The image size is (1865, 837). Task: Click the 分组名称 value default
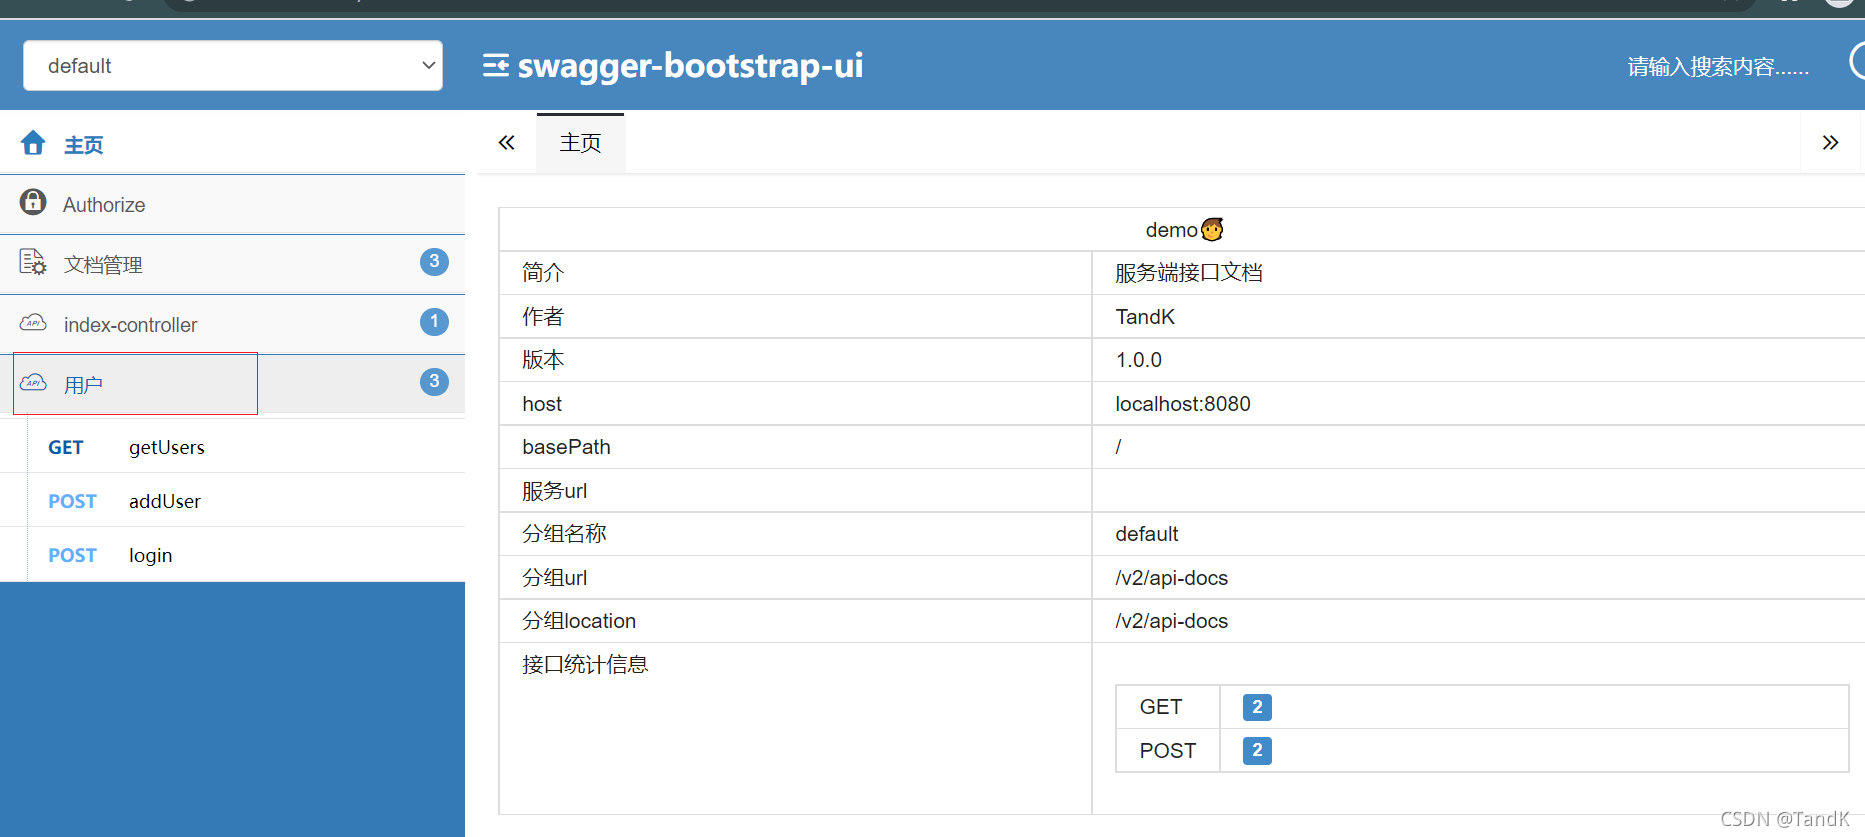point(1147,534)
